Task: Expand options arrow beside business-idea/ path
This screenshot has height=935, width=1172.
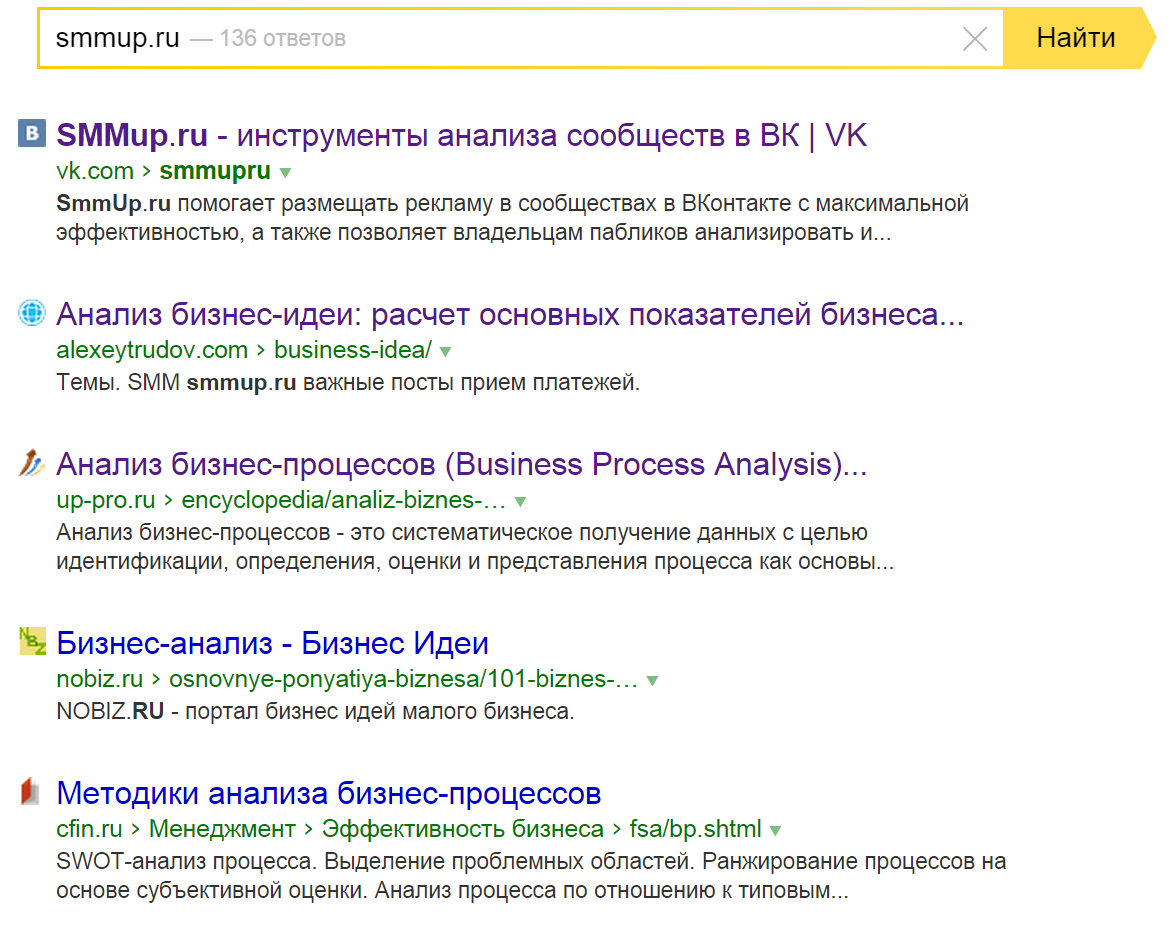Action: (x=444, y=351)
